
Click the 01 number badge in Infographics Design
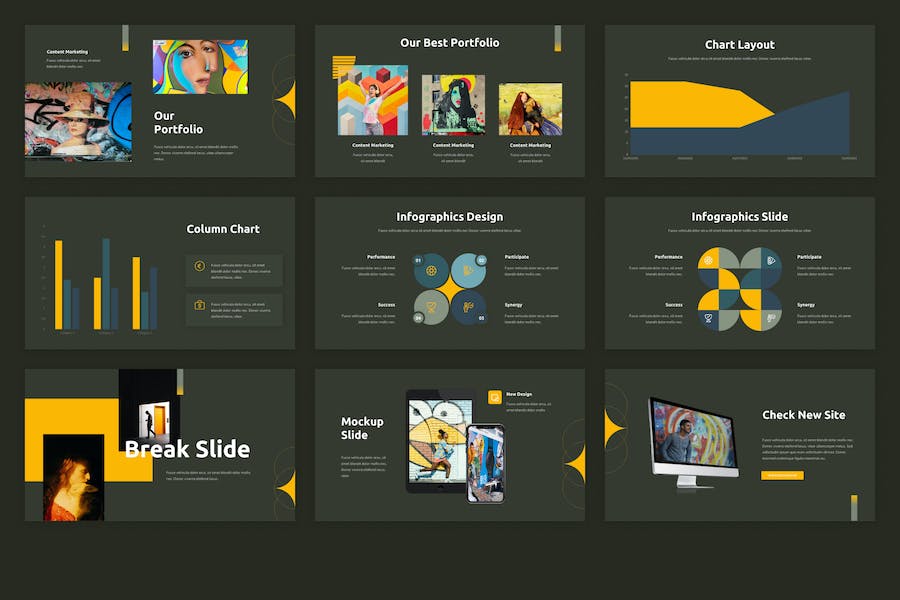click(418, 259)
